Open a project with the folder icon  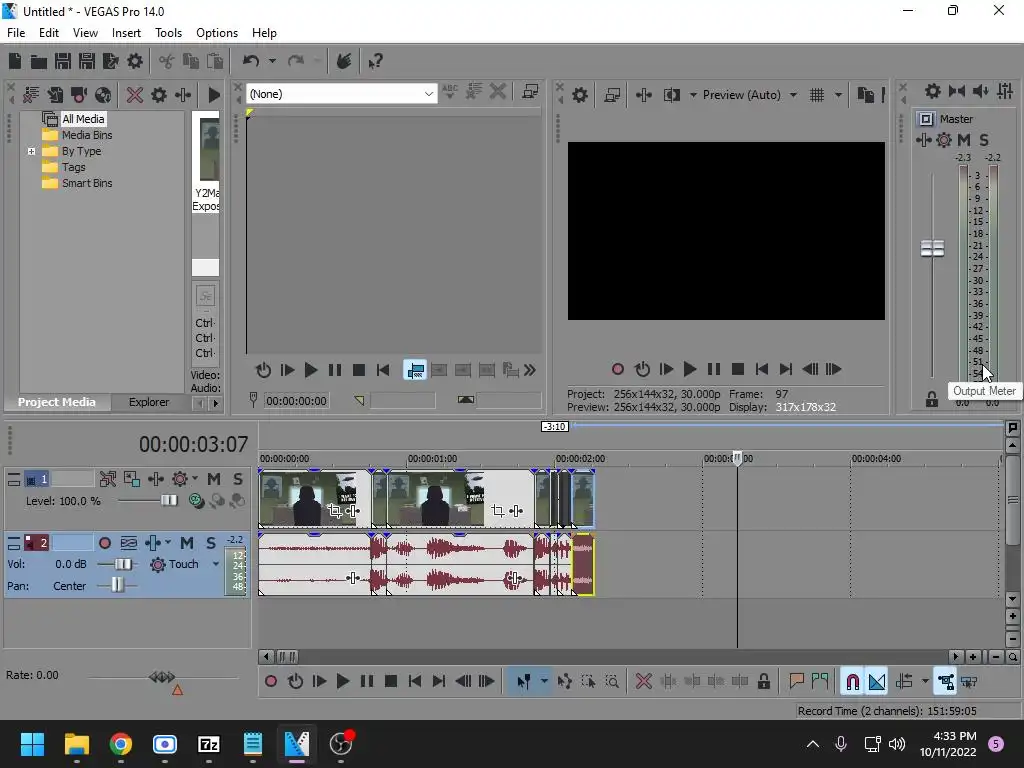(x=39, y=62)
